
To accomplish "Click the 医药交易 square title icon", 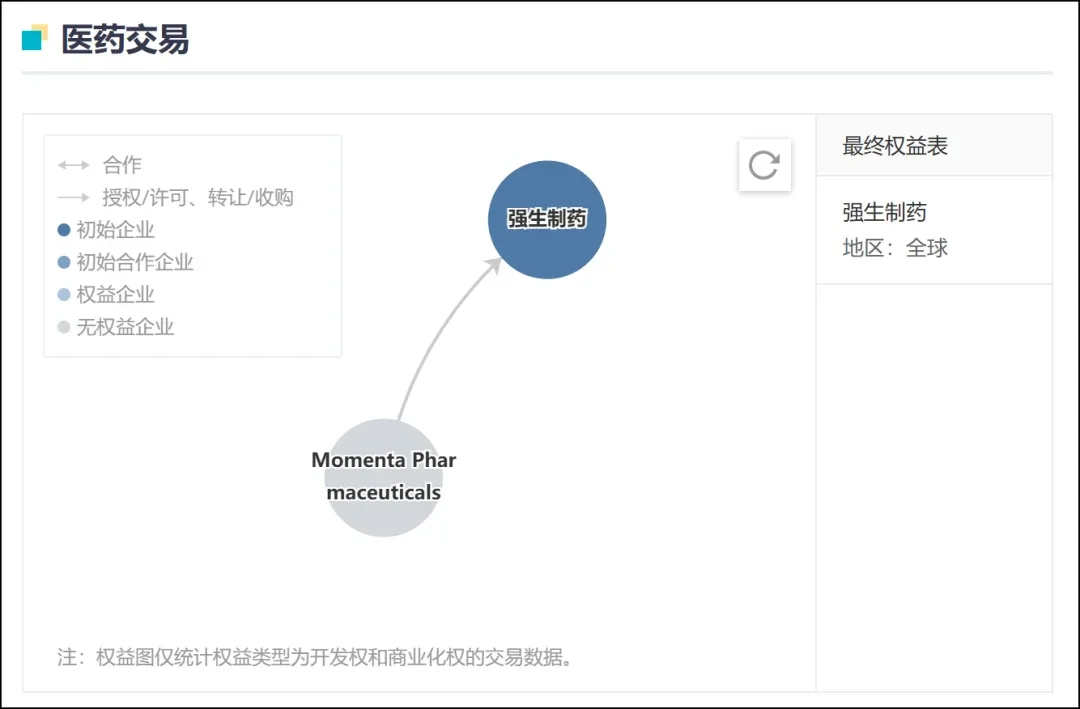I will [34, 38].
